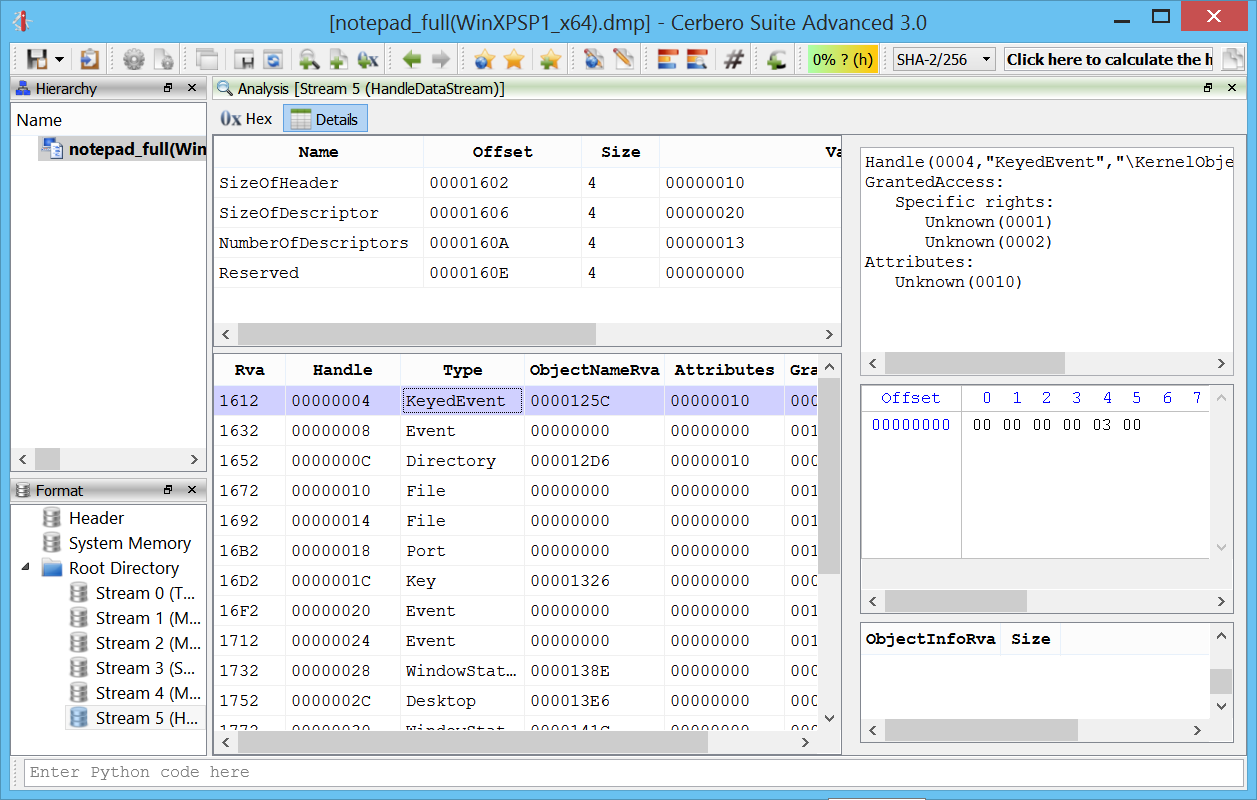Click the clipboard import icon in toolbar
This screenshot has height=800, width=1257.
(90, 59)
